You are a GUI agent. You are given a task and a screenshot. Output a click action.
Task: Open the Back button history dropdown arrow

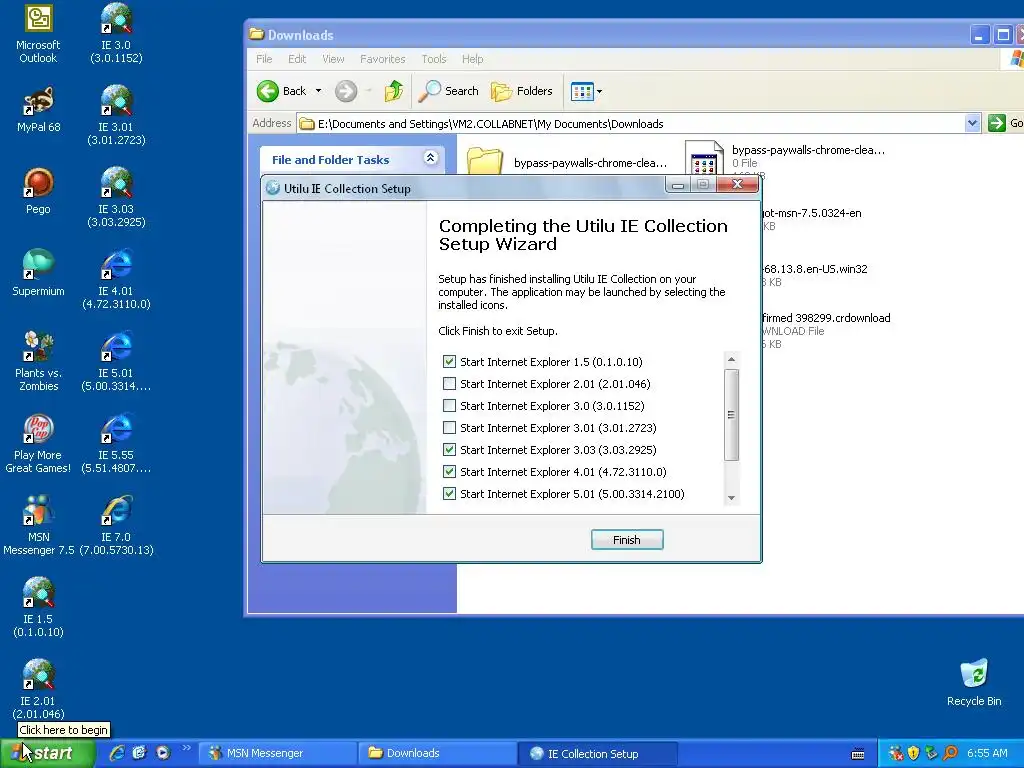pyautogui.click(x=319, y=91)
